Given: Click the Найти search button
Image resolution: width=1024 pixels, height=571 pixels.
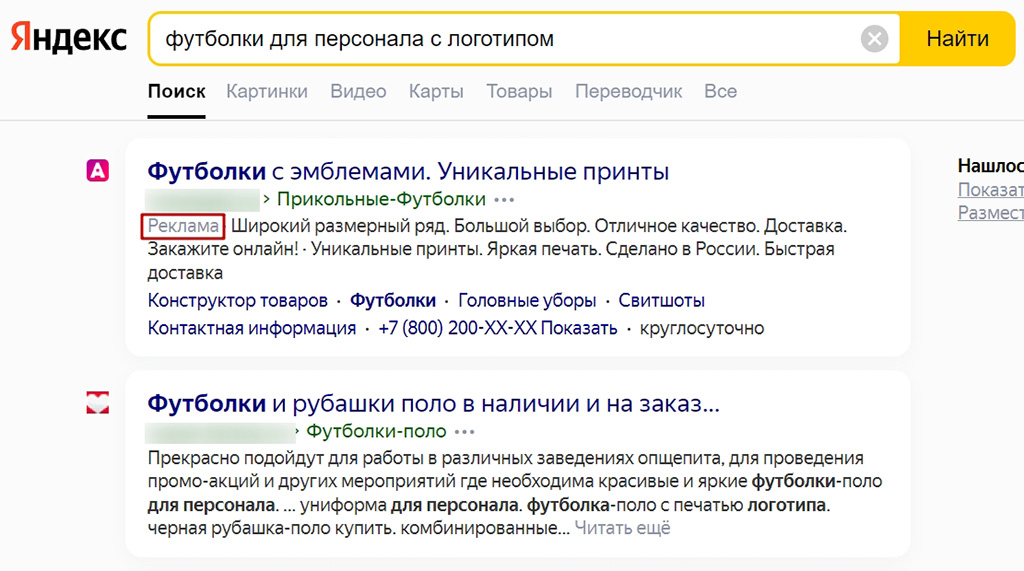Looking at the screenshot, I should point(957,39).
